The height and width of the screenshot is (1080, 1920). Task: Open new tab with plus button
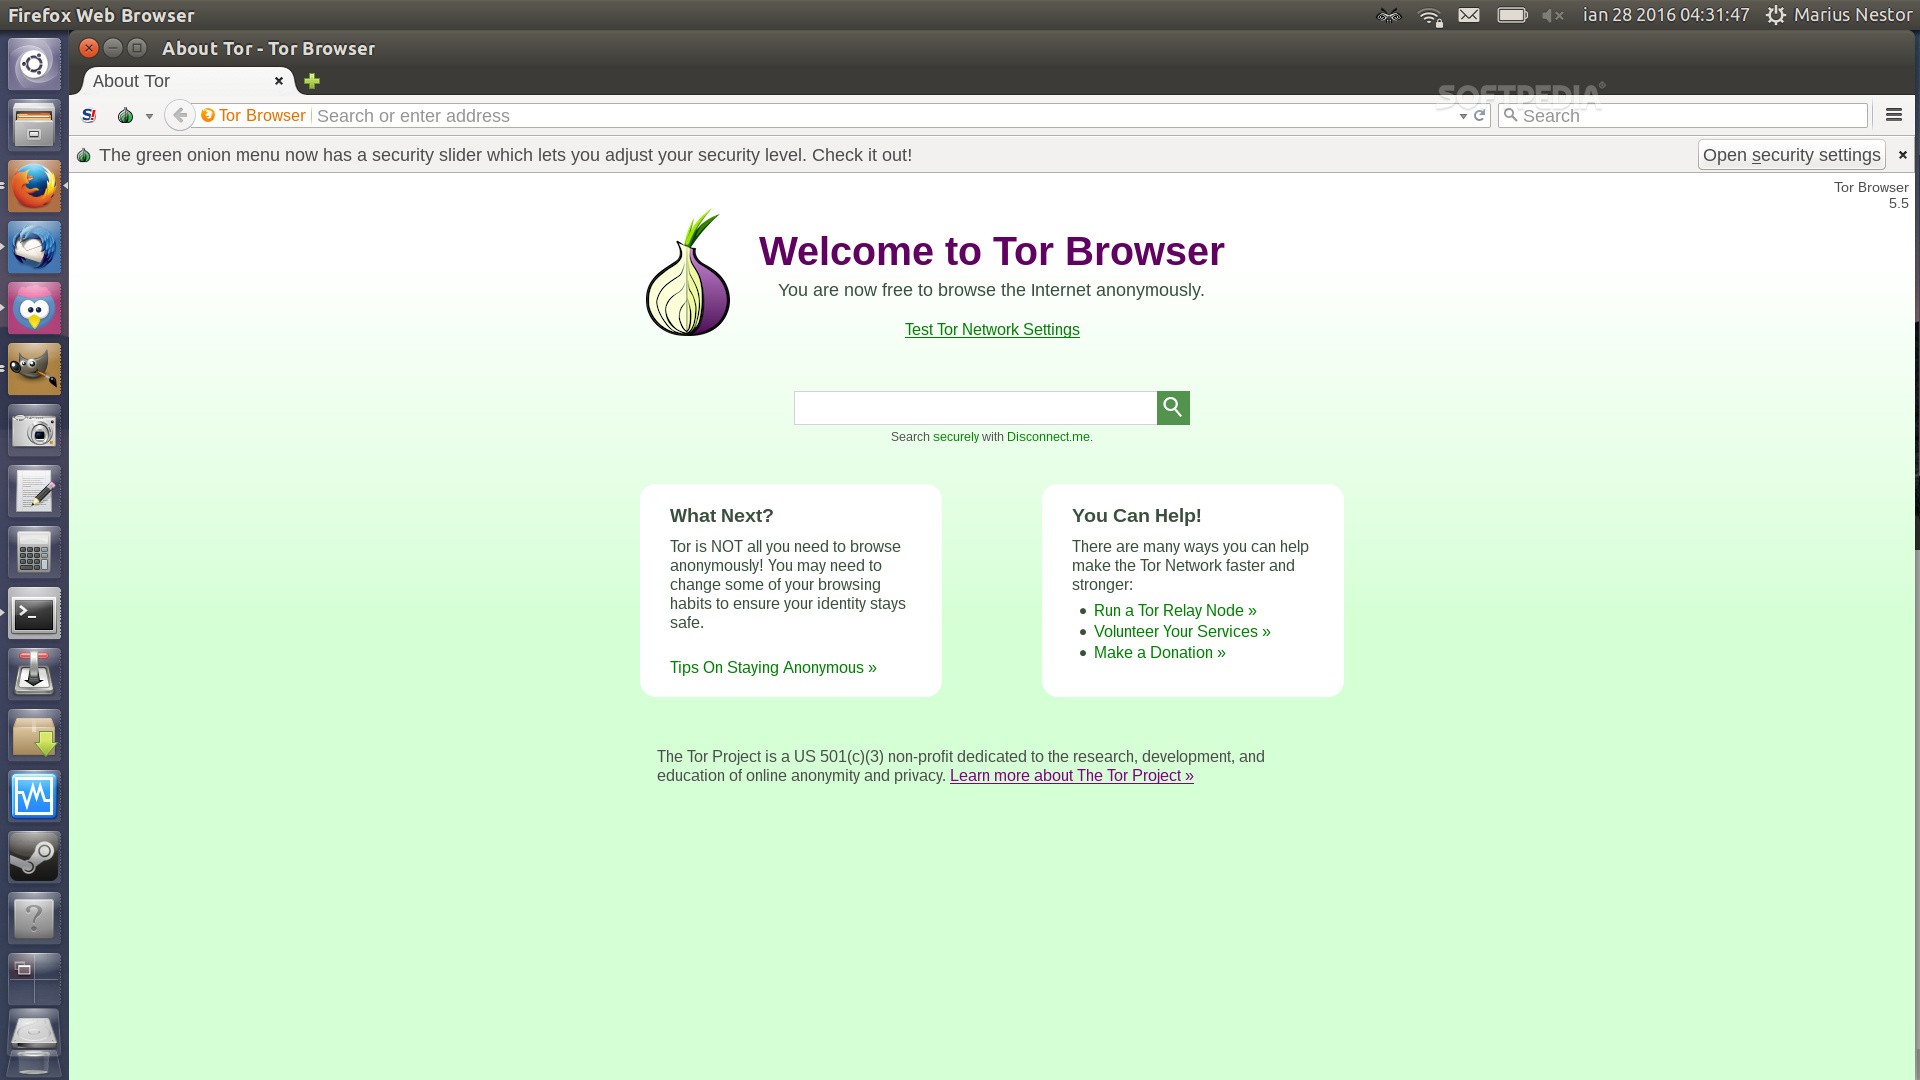[311, 80]
